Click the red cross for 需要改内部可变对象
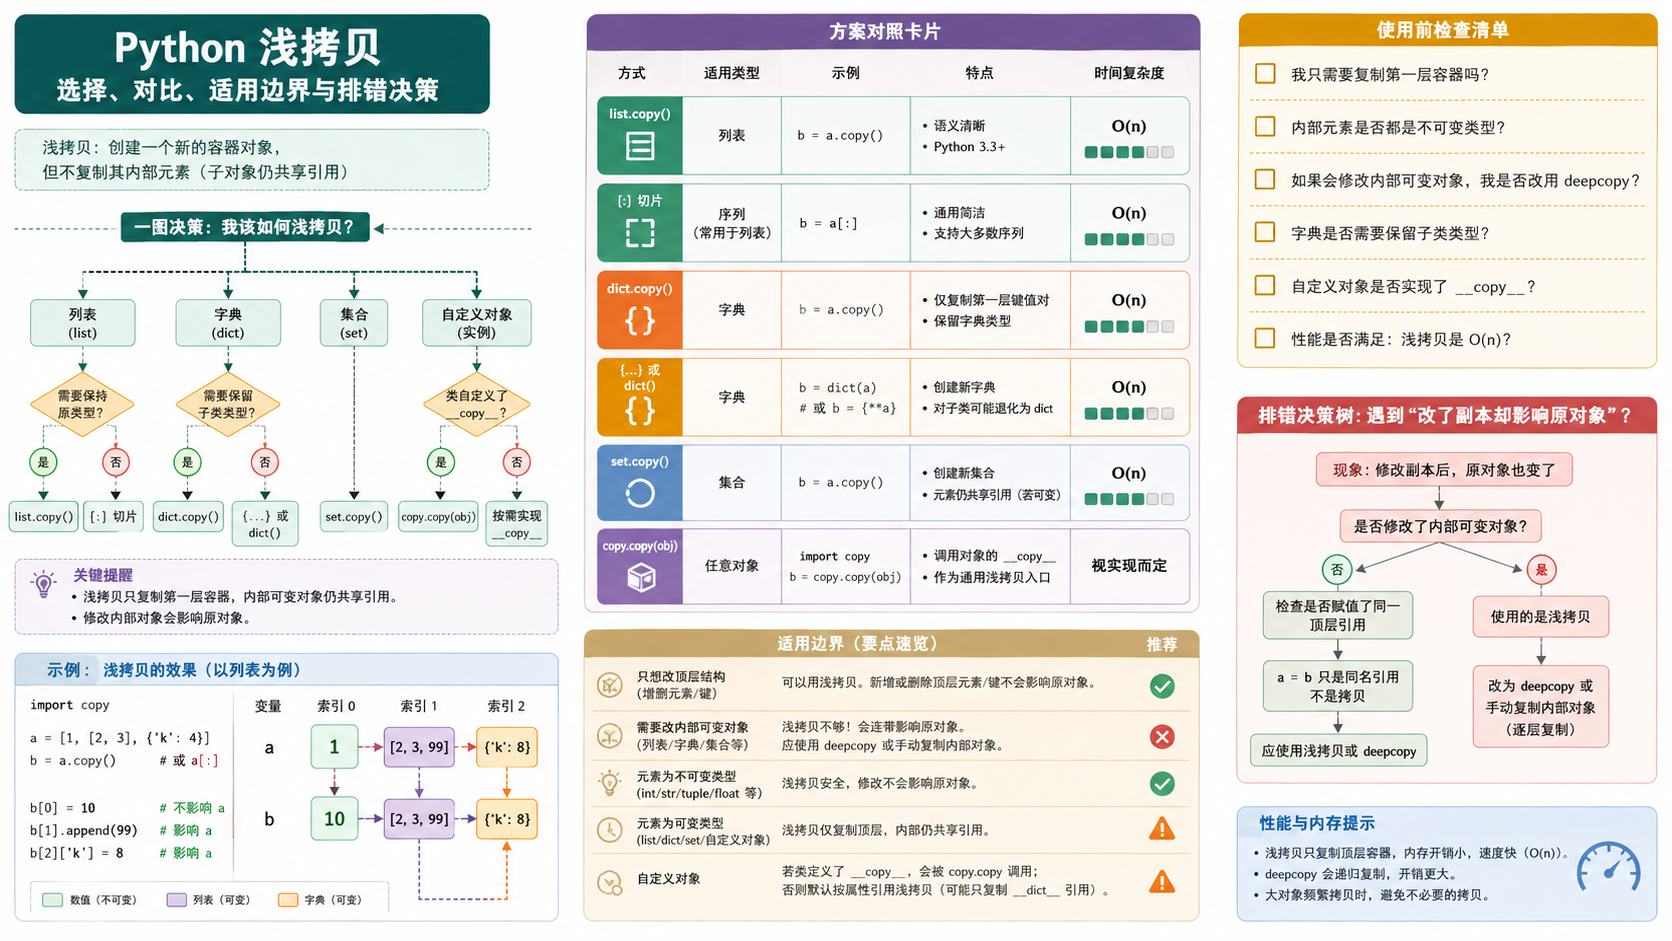 (1162, 737)
